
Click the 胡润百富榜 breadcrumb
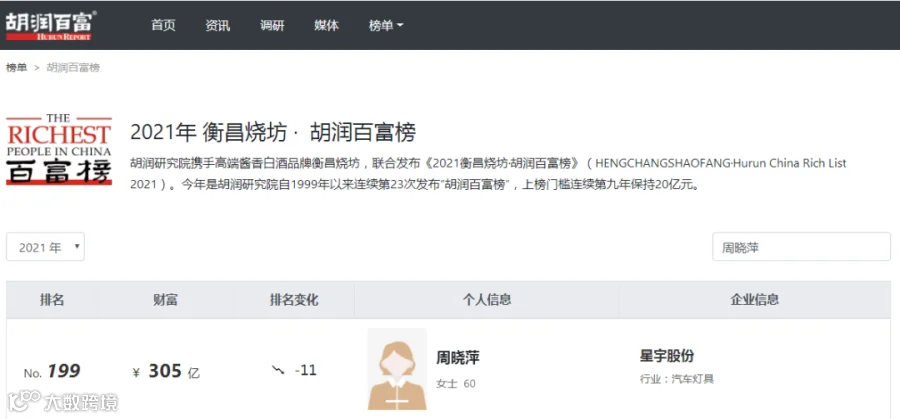[x=73, y=67]
